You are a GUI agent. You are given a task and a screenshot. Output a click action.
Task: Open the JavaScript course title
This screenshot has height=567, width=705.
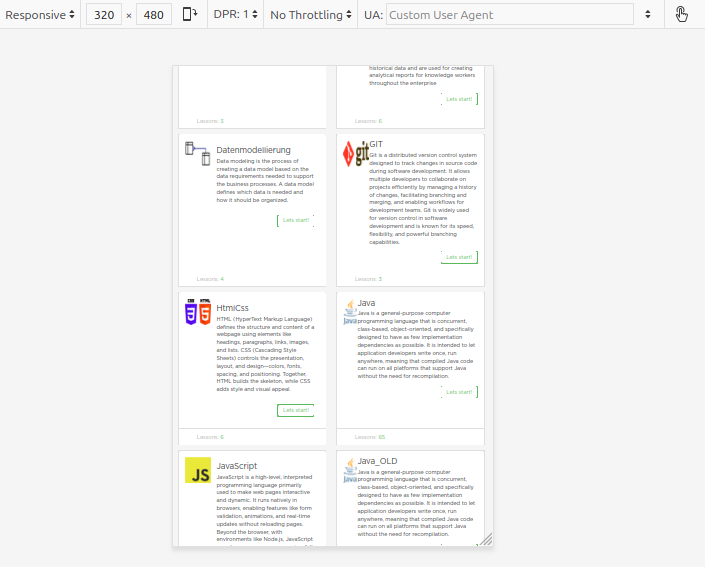pyautogui.click(x=237, y=466)
